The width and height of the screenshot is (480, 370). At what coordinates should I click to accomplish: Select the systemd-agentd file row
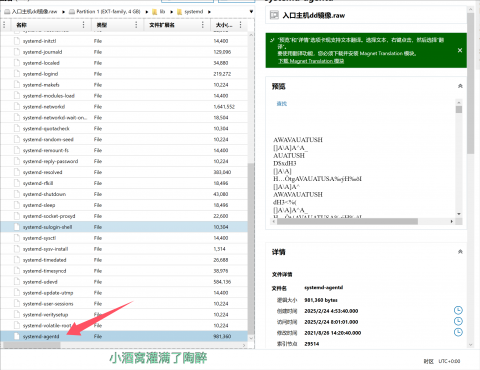pyautogui.click(x=124, y=336)
